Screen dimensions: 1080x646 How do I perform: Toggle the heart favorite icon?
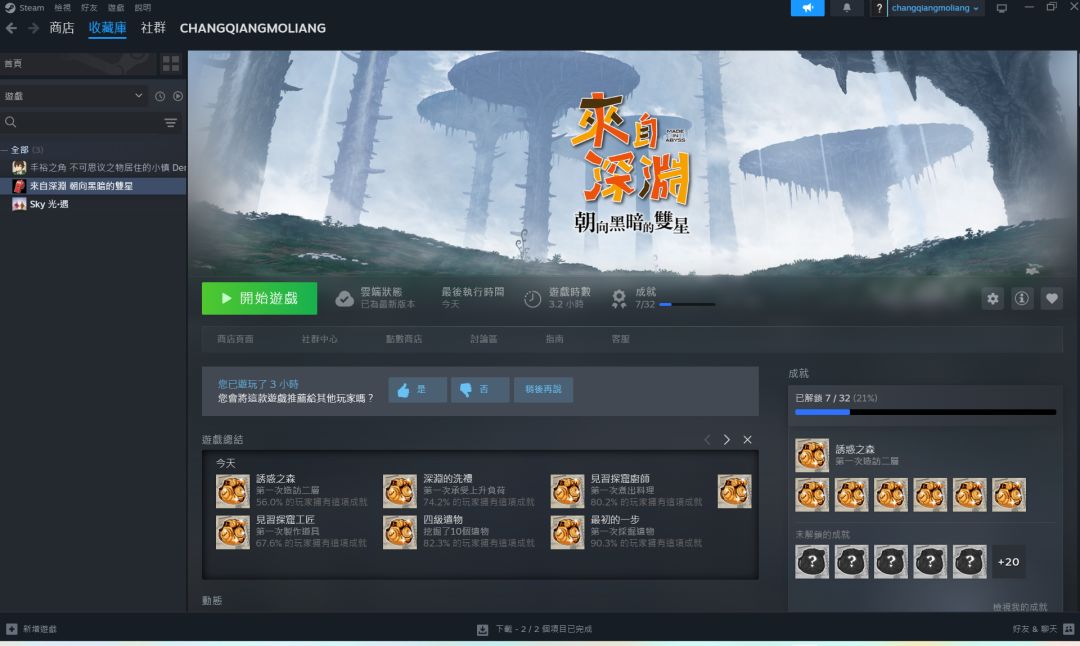pos(1052,298)
